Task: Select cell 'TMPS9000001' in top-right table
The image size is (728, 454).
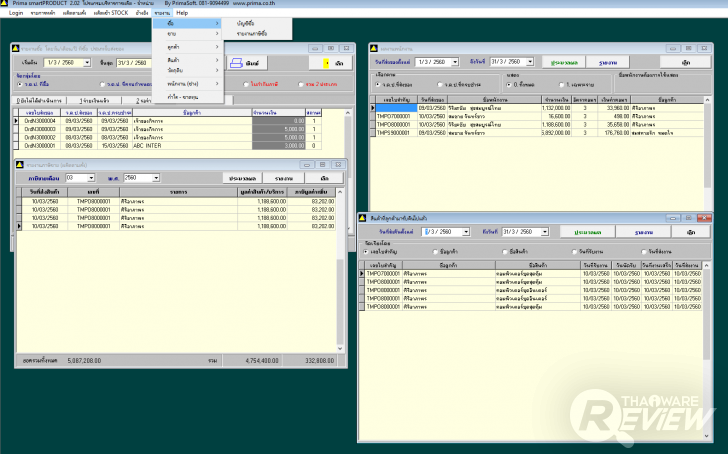Action: point(396,133)
